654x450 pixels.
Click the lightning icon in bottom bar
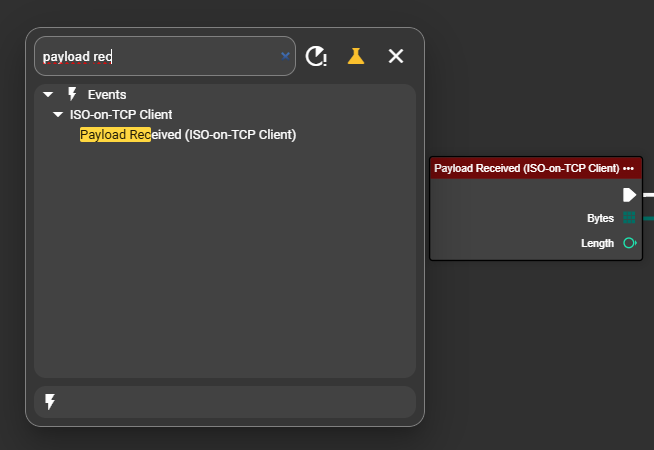[x=50, y=402]
